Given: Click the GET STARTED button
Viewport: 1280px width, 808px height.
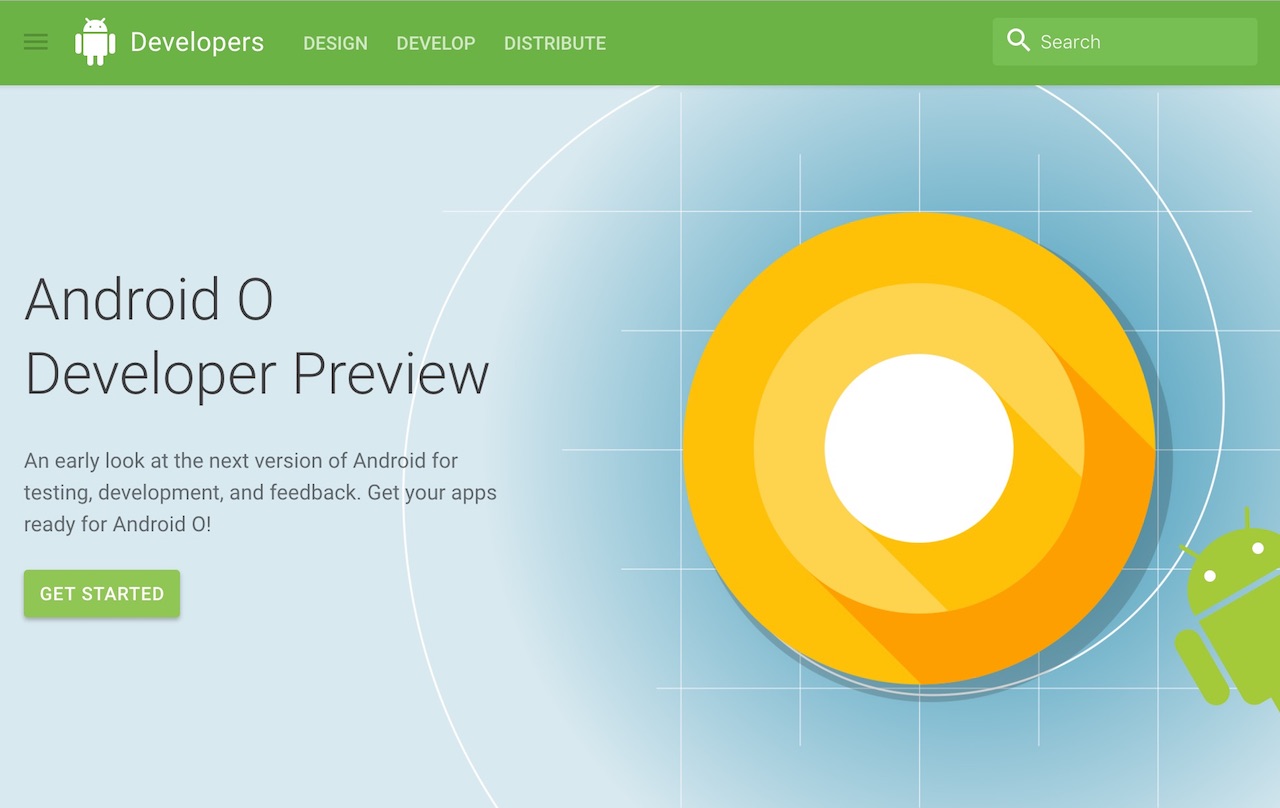Looking at the screenshot, I should (102, 594).
